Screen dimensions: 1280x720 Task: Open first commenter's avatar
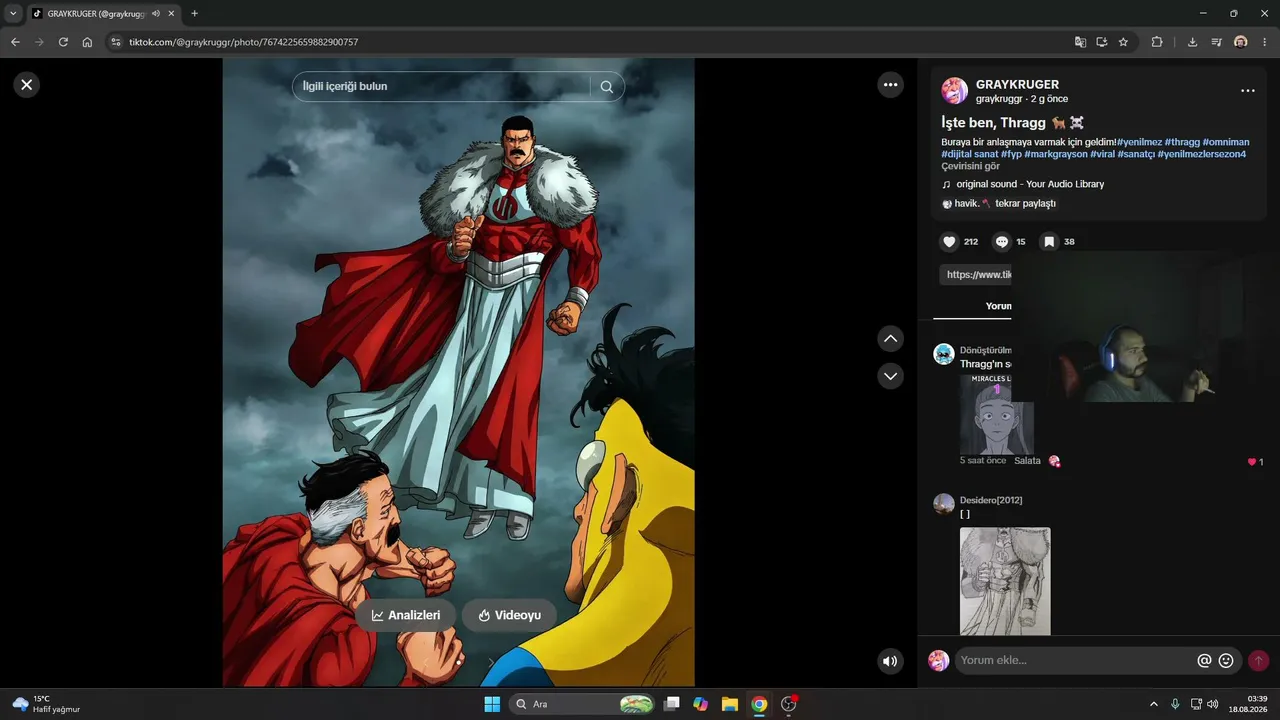tap(944, 354)
